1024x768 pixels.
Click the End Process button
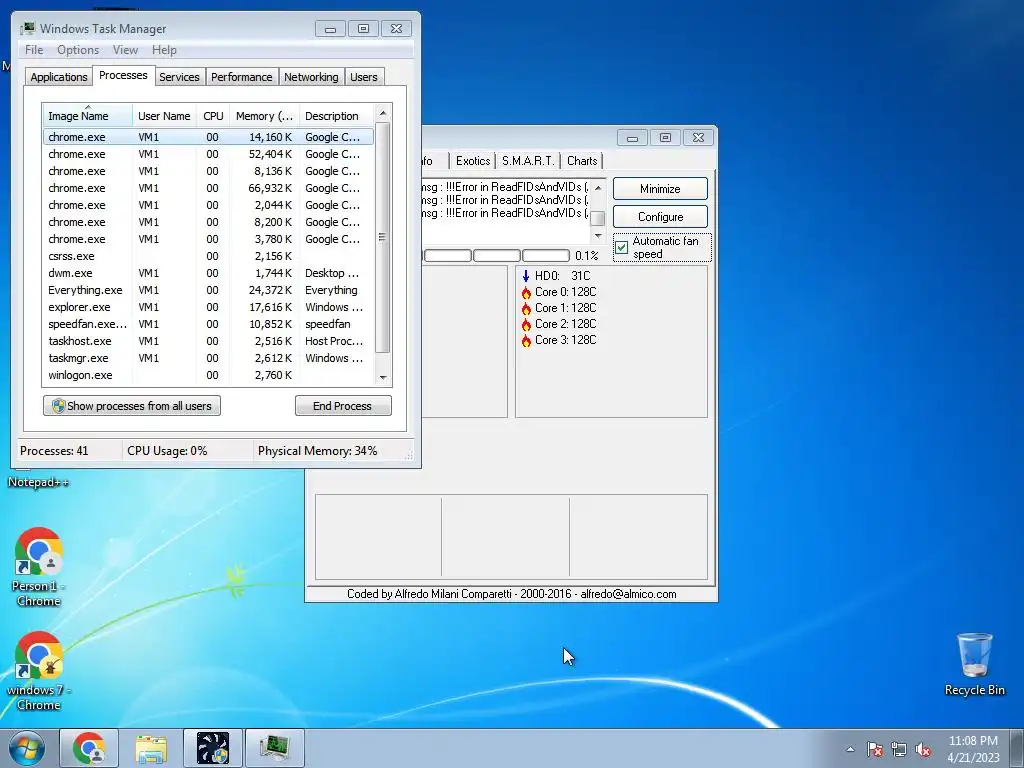tap(343, 406)
